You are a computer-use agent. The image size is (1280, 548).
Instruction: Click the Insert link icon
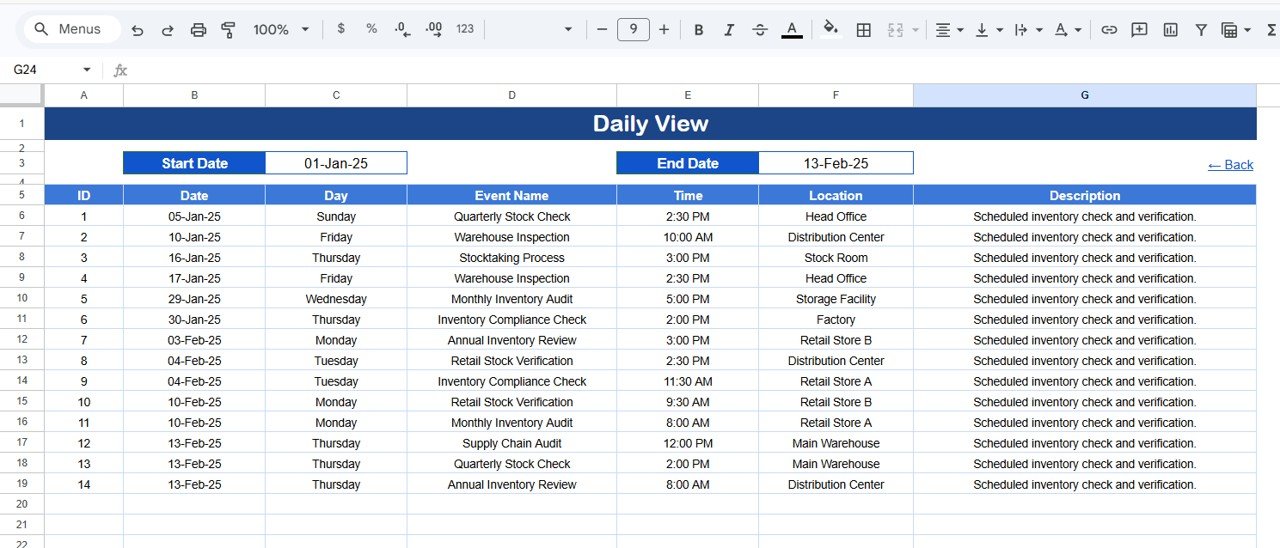click(x=1109, y=30)
